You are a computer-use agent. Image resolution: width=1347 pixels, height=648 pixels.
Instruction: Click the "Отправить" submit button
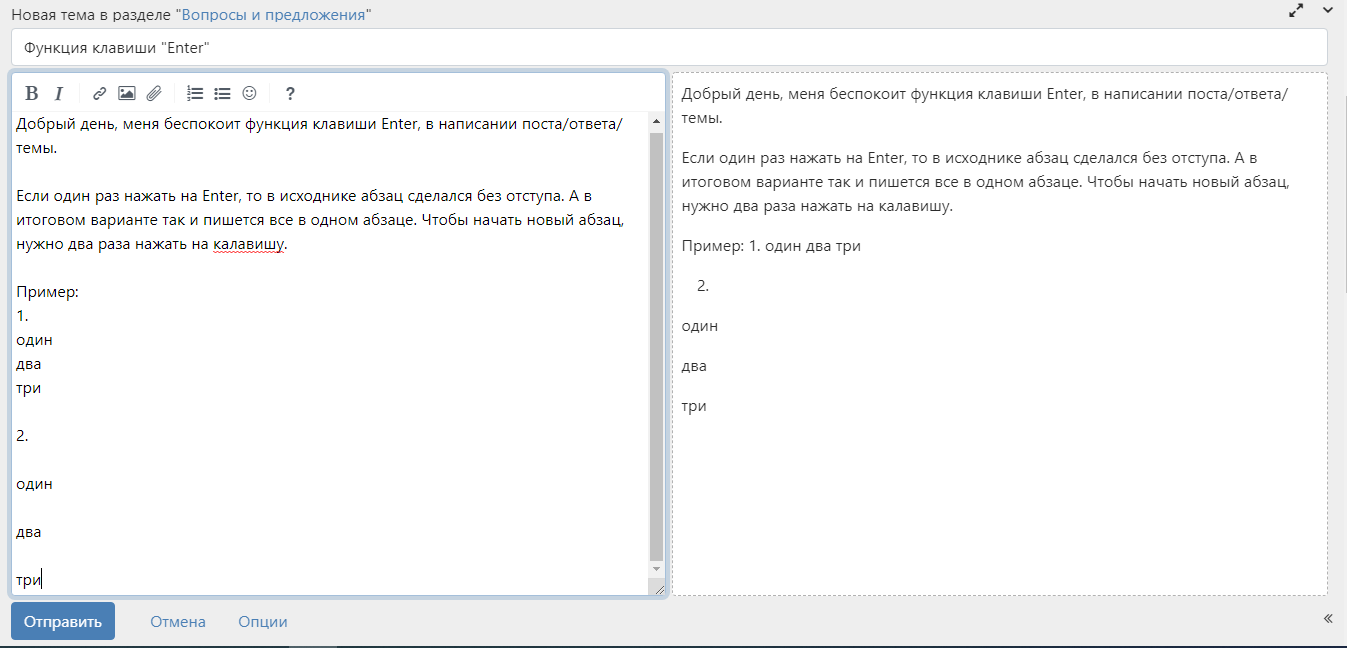point(63,621)
